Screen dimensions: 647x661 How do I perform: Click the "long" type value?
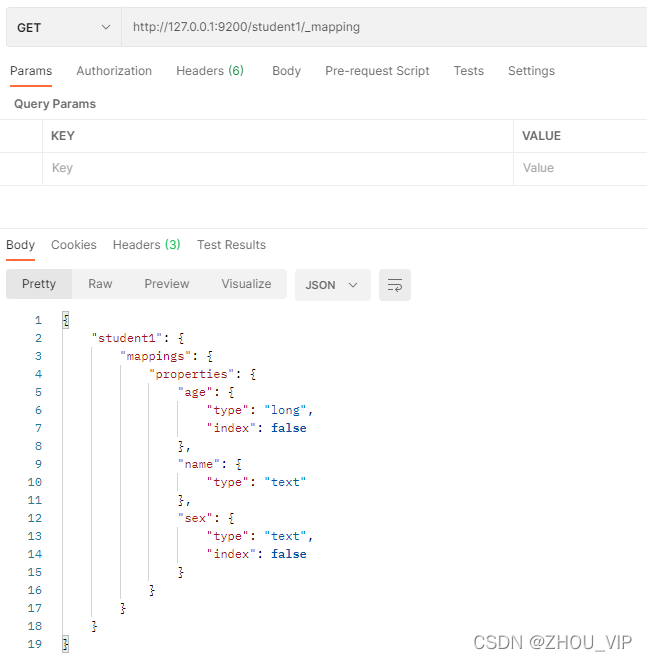tap(285, 410)
